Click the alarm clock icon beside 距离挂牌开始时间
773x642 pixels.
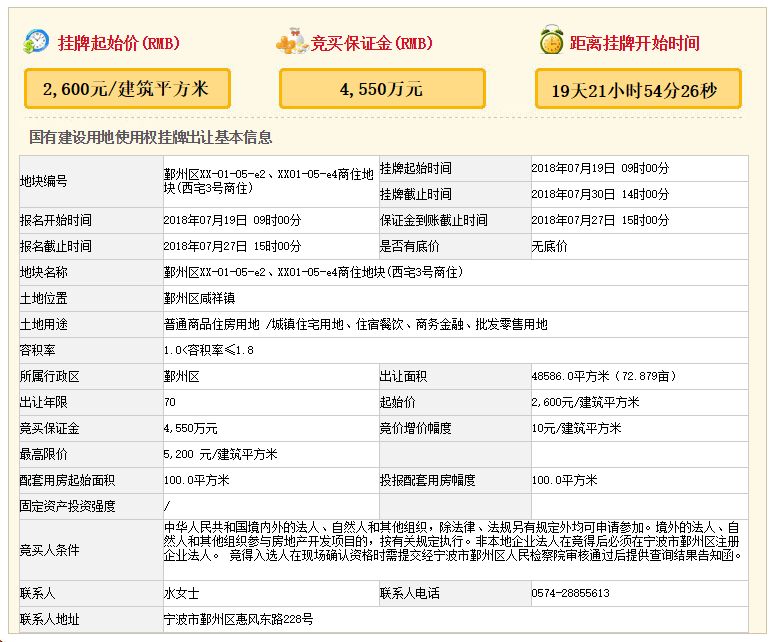coord(552,40)
